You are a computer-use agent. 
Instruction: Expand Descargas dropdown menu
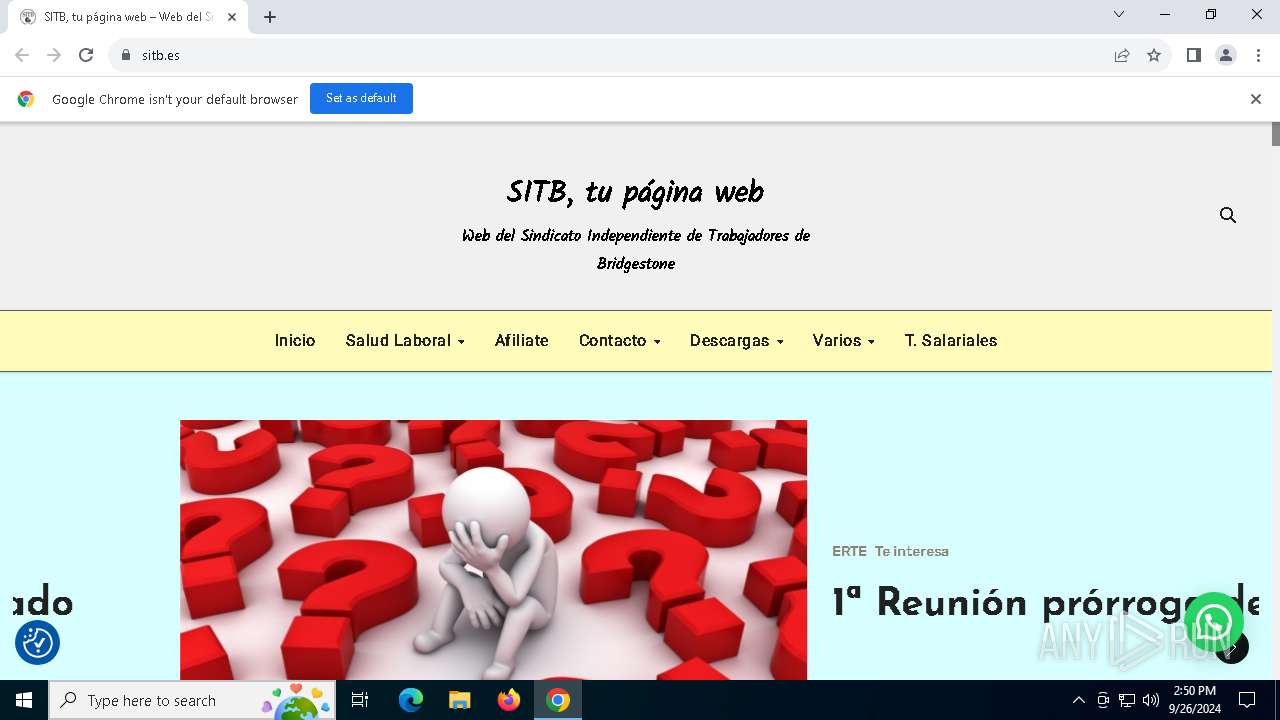pos(737,341)
